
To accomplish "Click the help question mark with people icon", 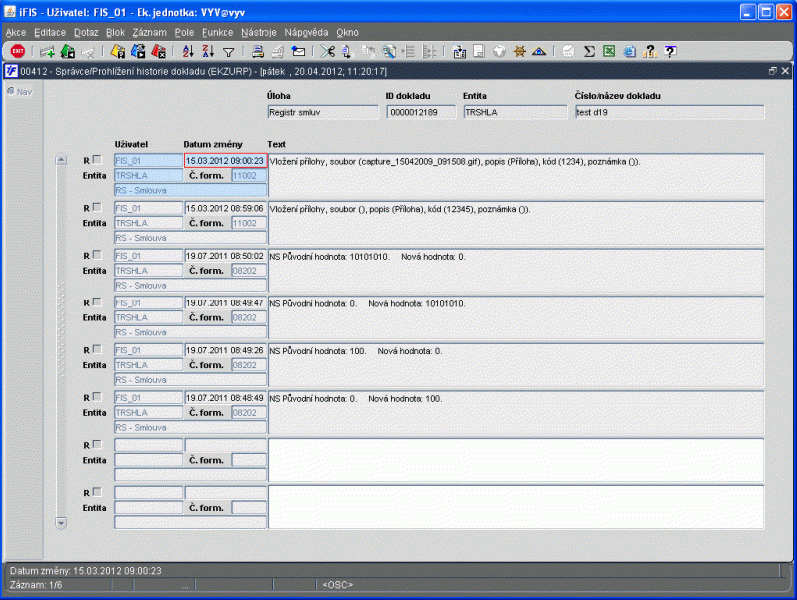I will pyautogui.click(x=650, y=51).
